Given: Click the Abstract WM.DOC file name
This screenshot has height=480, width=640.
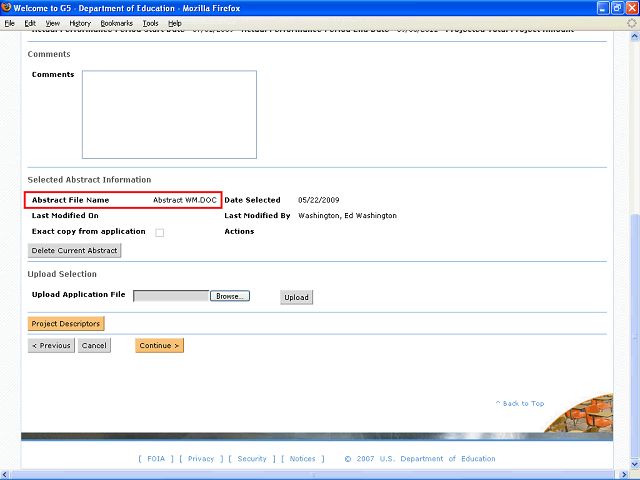Looking at the screenshot, I should coord(185,200).
